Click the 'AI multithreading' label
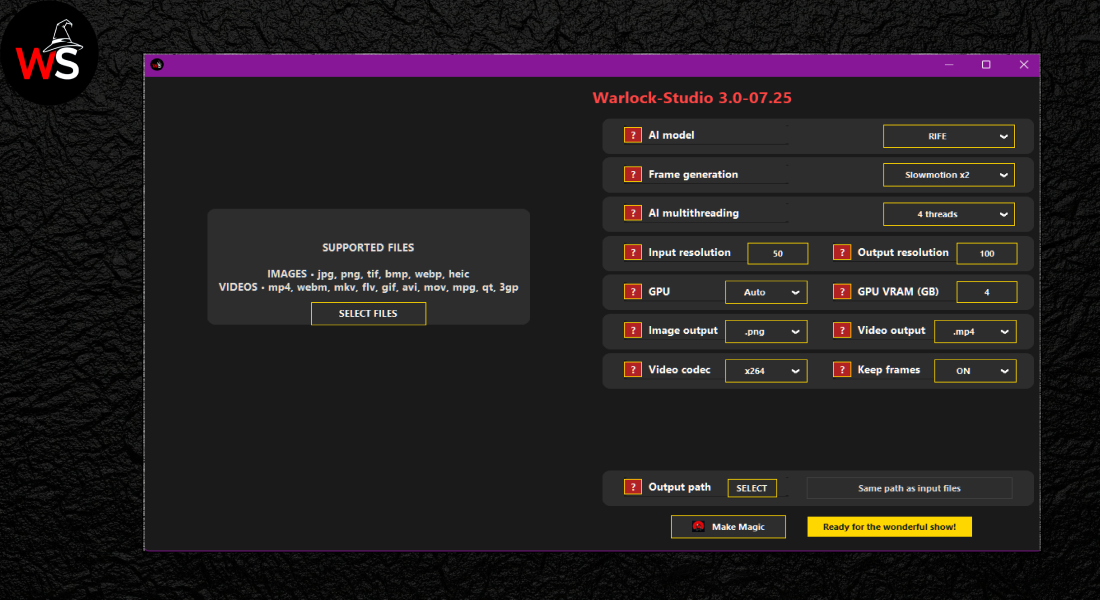 693,213
